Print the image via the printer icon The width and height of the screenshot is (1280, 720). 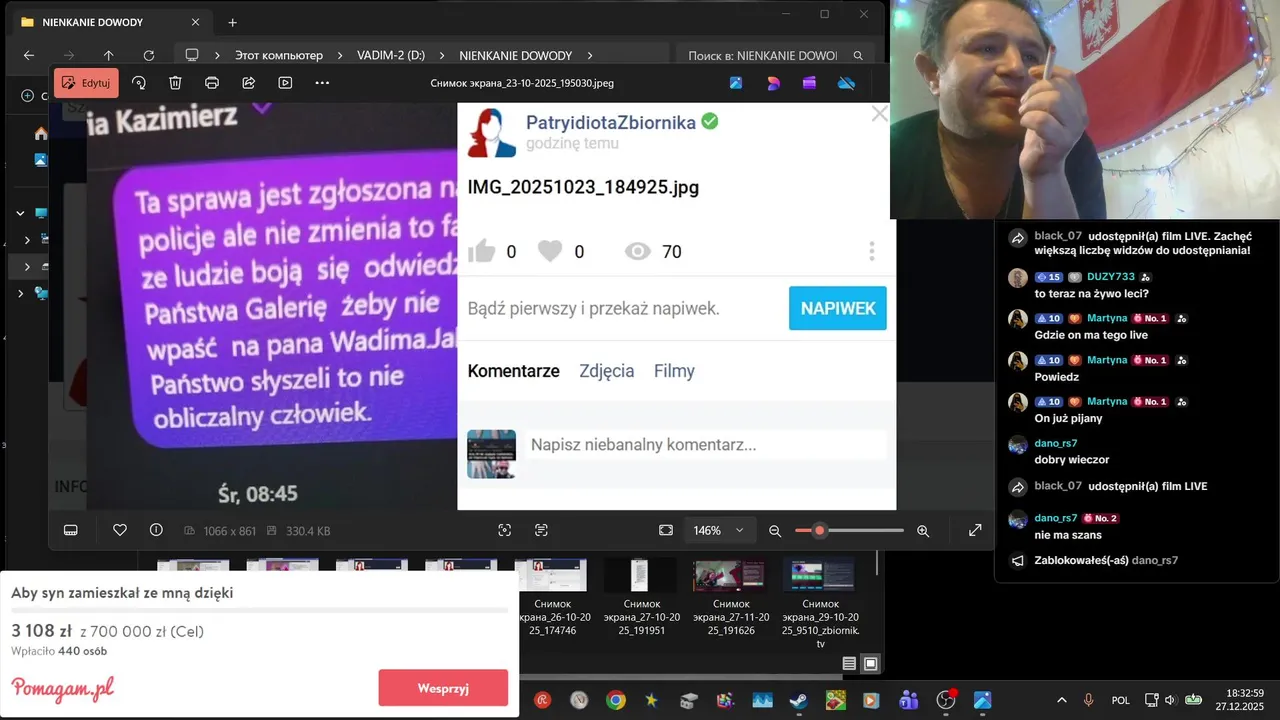pyautogui.click(x=212, y=83)
